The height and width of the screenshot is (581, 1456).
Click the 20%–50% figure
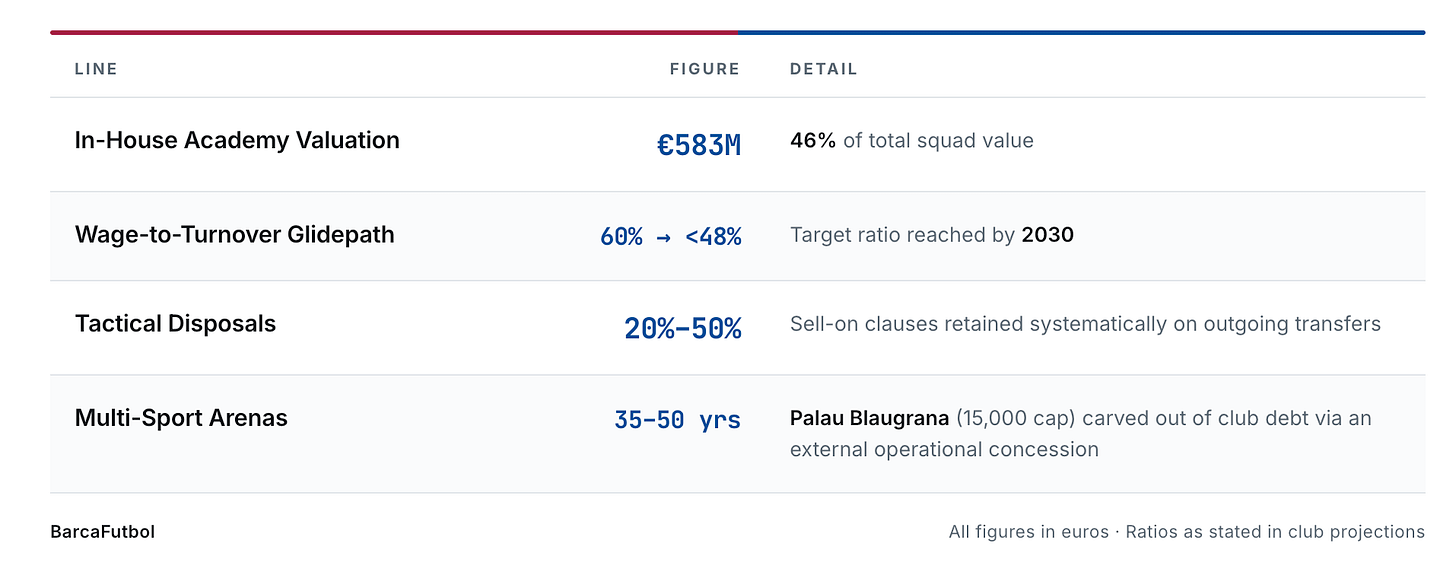[x=683, y=329]
